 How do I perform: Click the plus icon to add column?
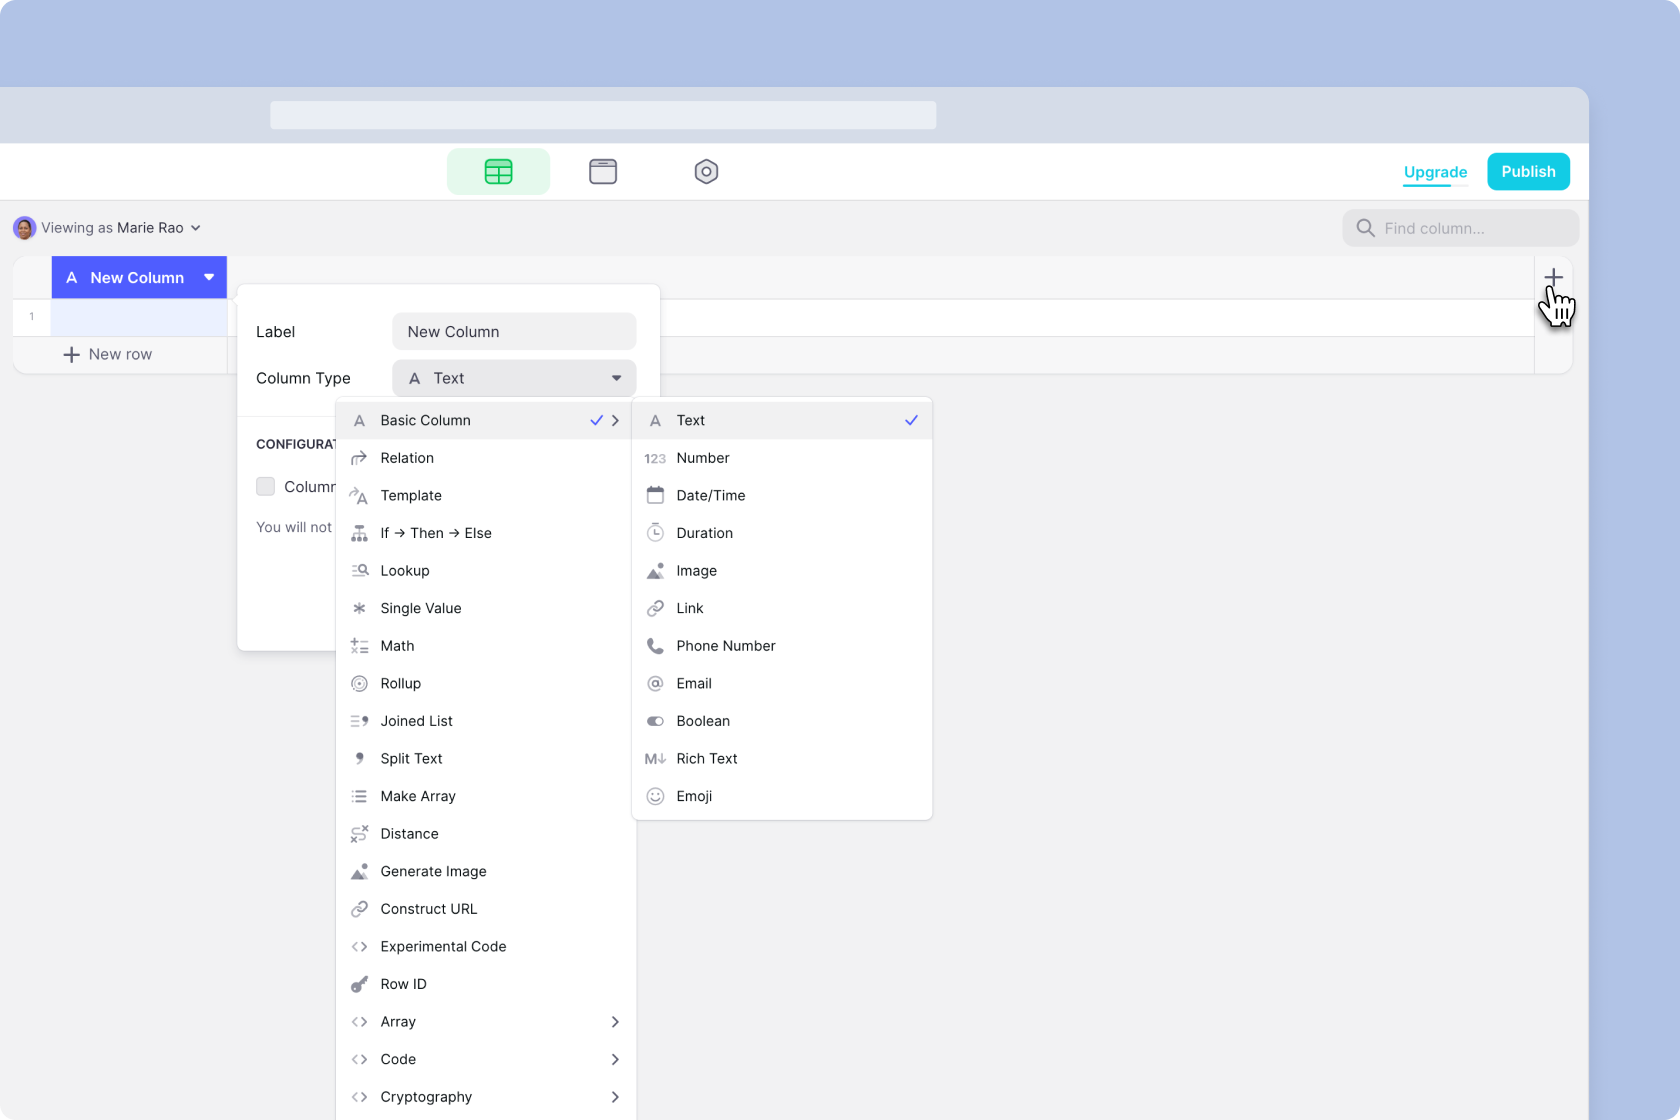1553,277
